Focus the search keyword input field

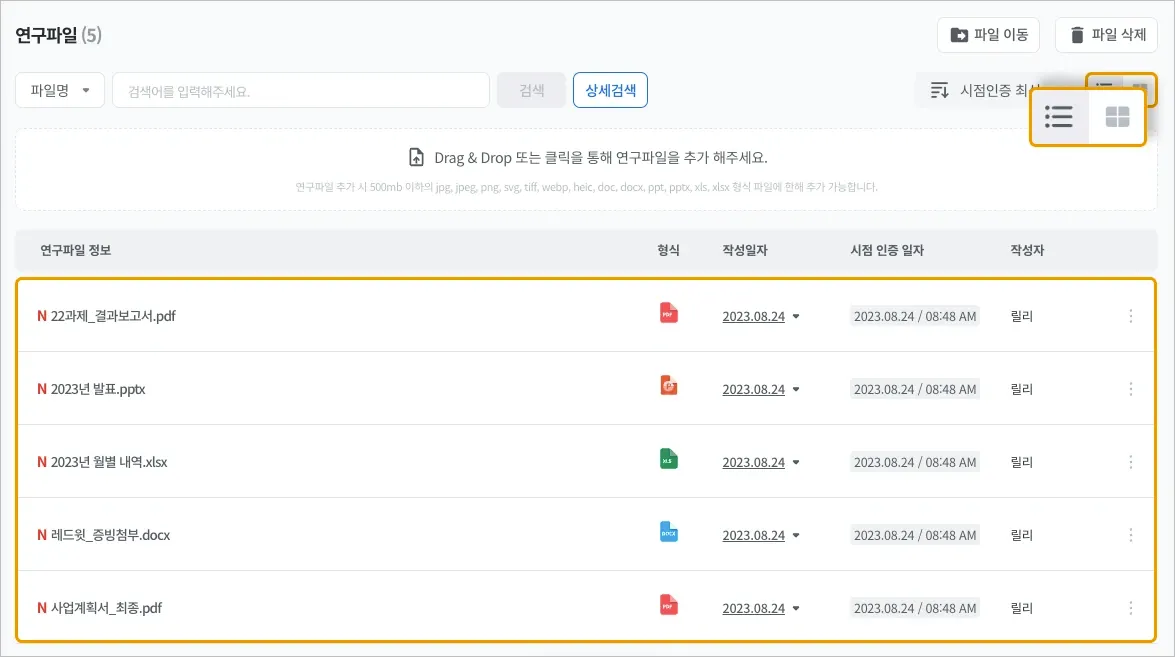pyautogui.click(x=300, y=91)
